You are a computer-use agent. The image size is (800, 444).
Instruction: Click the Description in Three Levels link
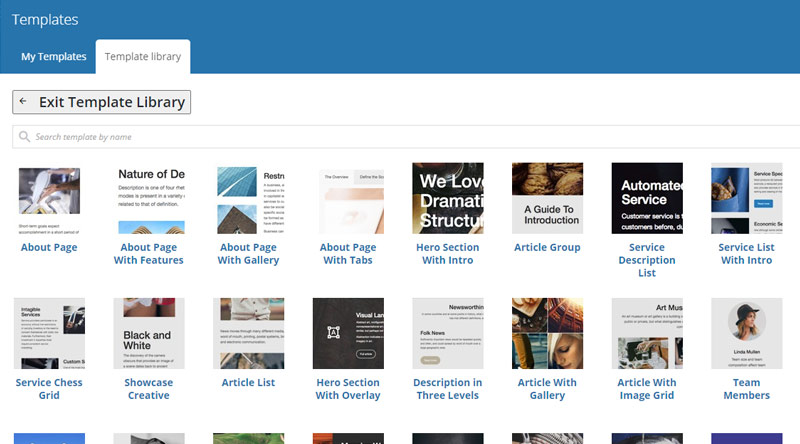[447, 389]
